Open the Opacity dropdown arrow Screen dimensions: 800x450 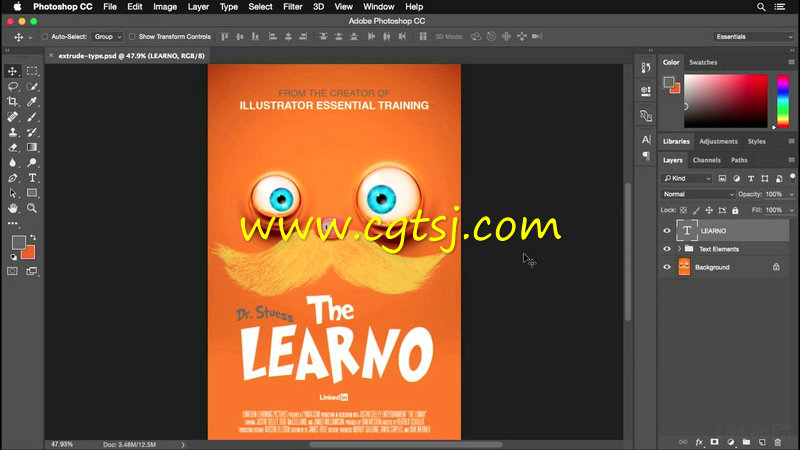point(792,194)
